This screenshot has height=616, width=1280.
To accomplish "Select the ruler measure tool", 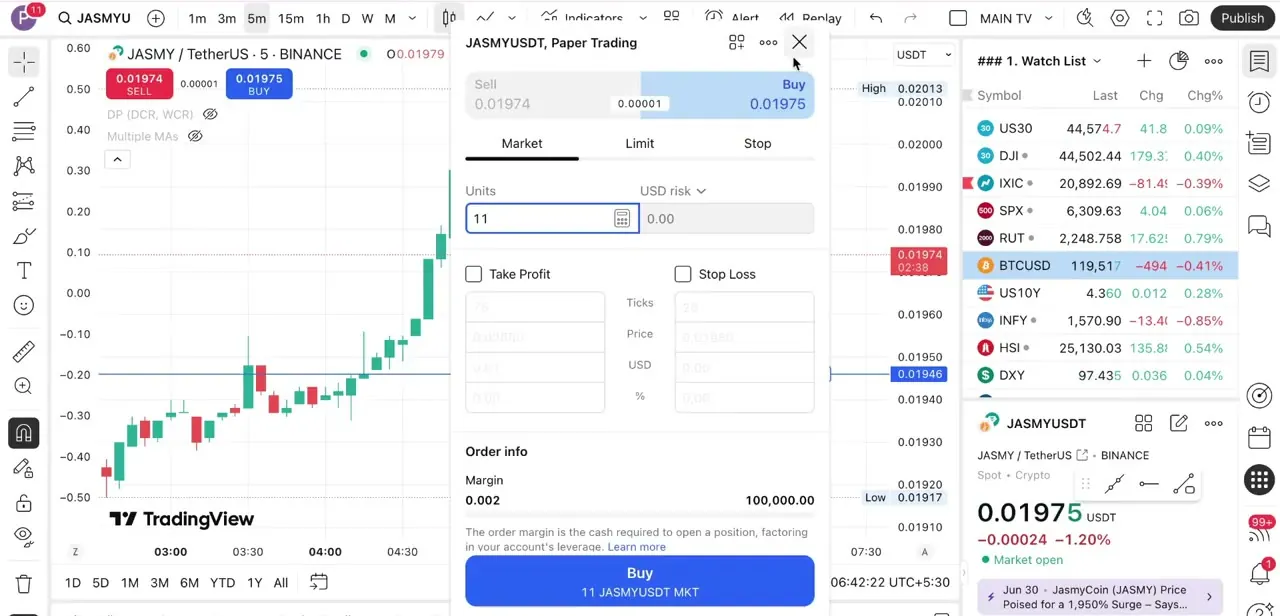I will coord(24,351).
